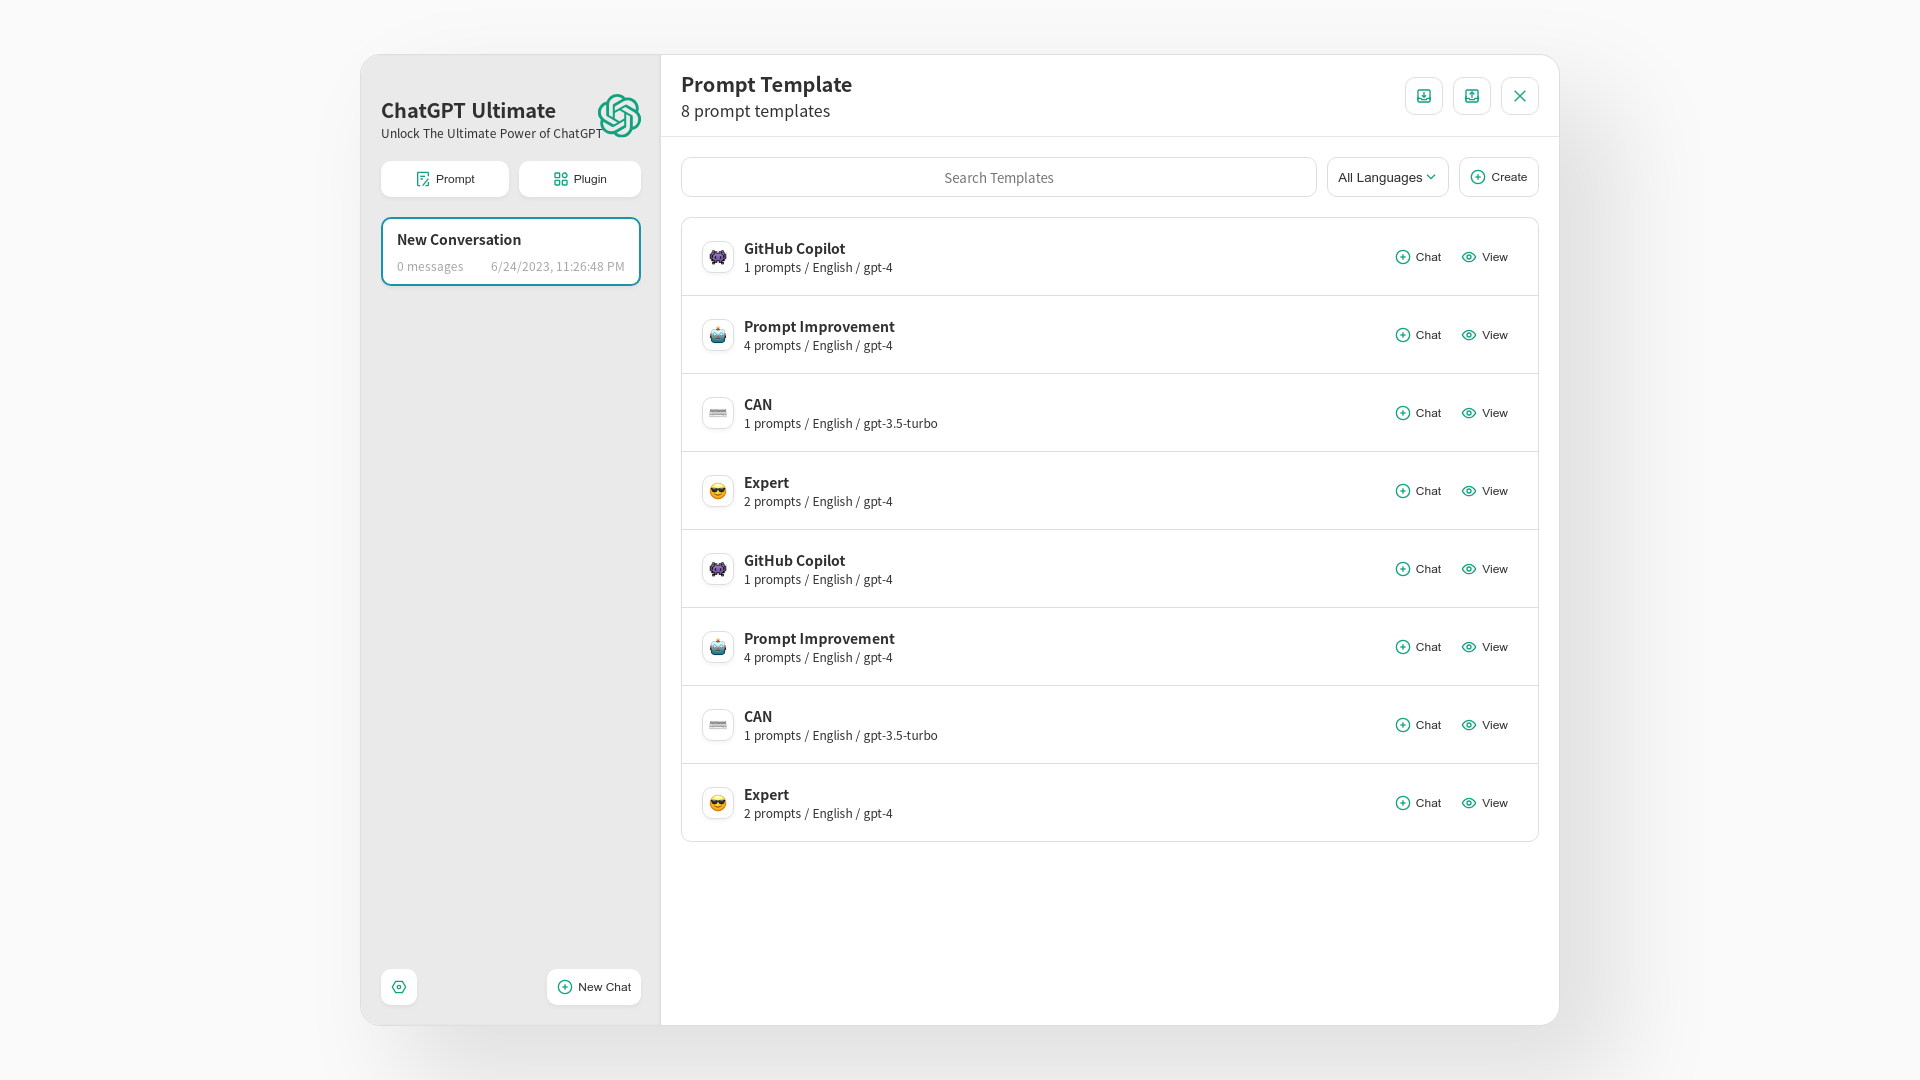
Task: Create a new prompt template
Action: (1499, 177)
